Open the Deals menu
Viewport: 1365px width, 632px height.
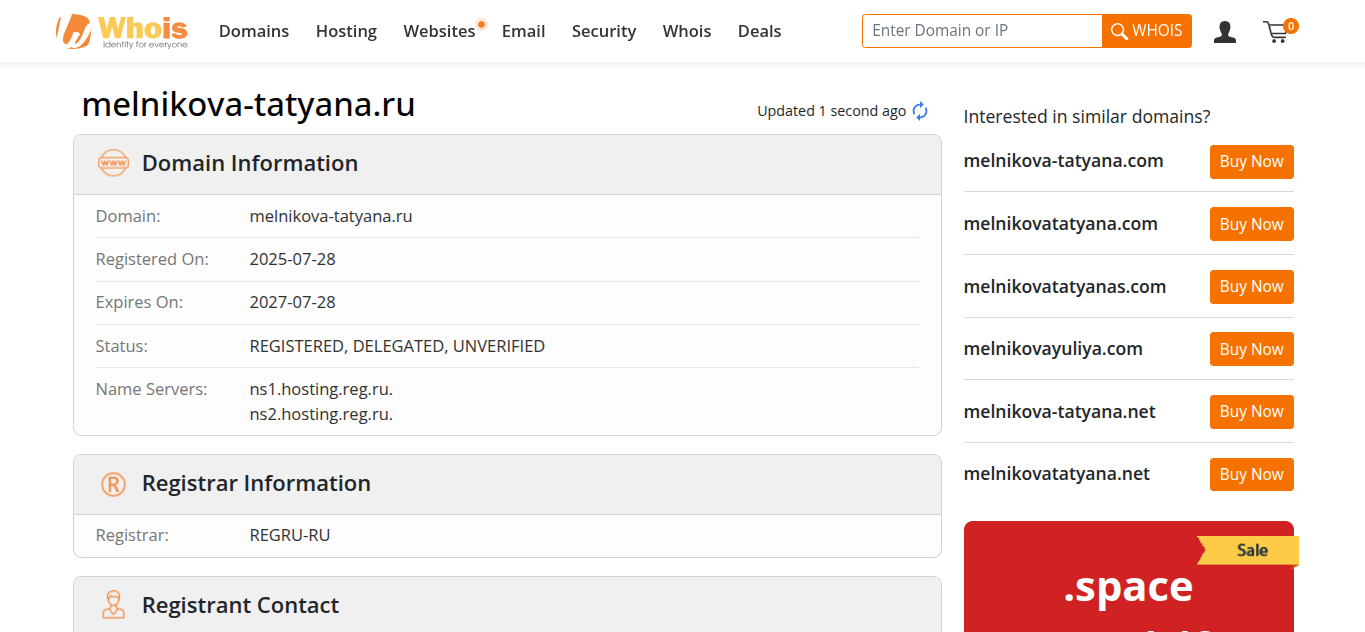(759, 31)
